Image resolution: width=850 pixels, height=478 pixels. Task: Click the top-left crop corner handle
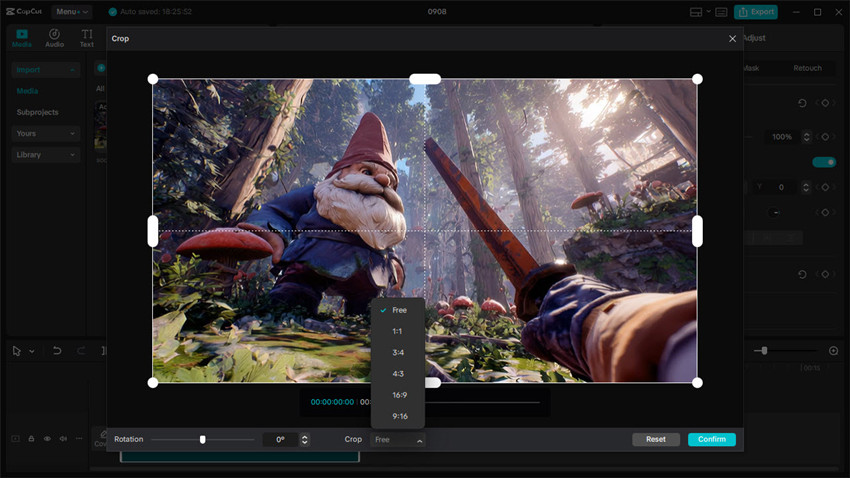click(x=153, y=79)
